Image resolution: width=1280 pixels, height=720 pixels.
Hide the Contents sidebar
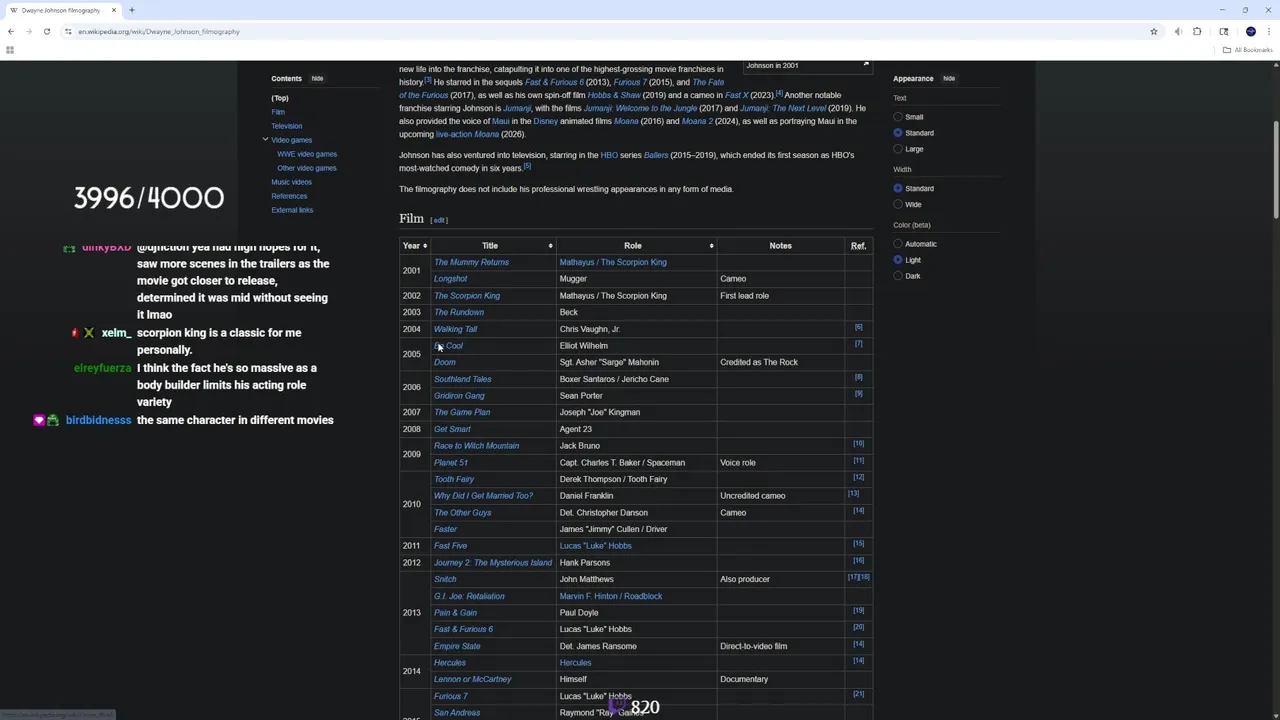tap(317, 78)
